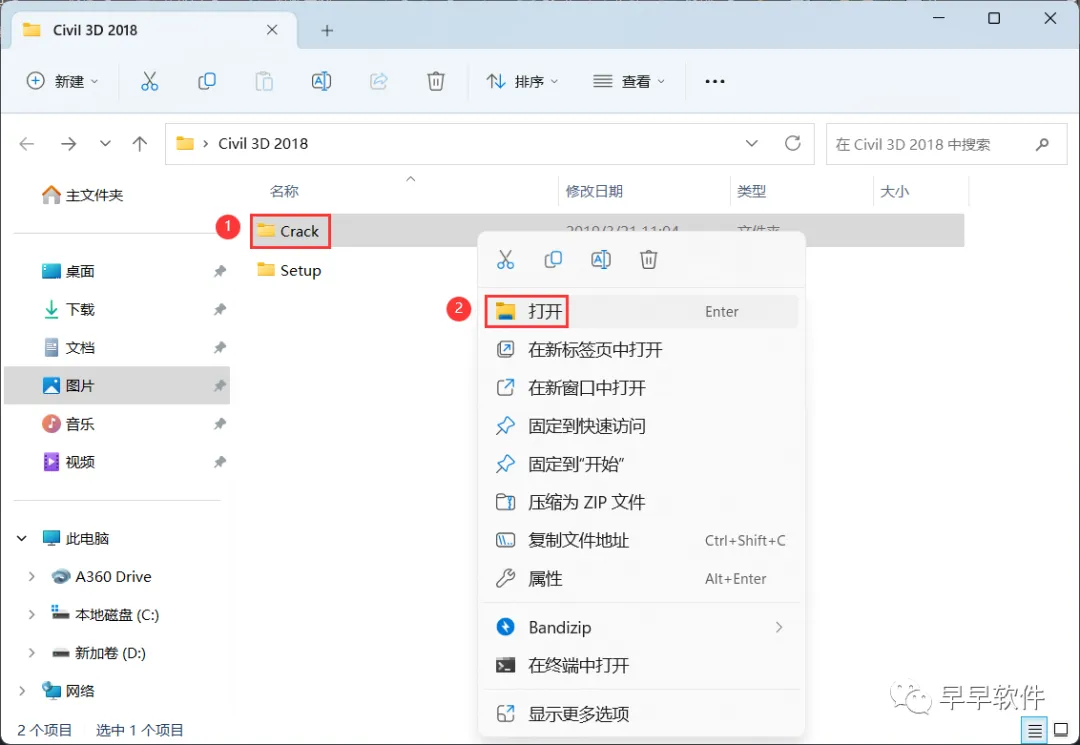Open the 新建 dropdown
This screenshot has width=1080, height=745.
(x=62, y=81)
